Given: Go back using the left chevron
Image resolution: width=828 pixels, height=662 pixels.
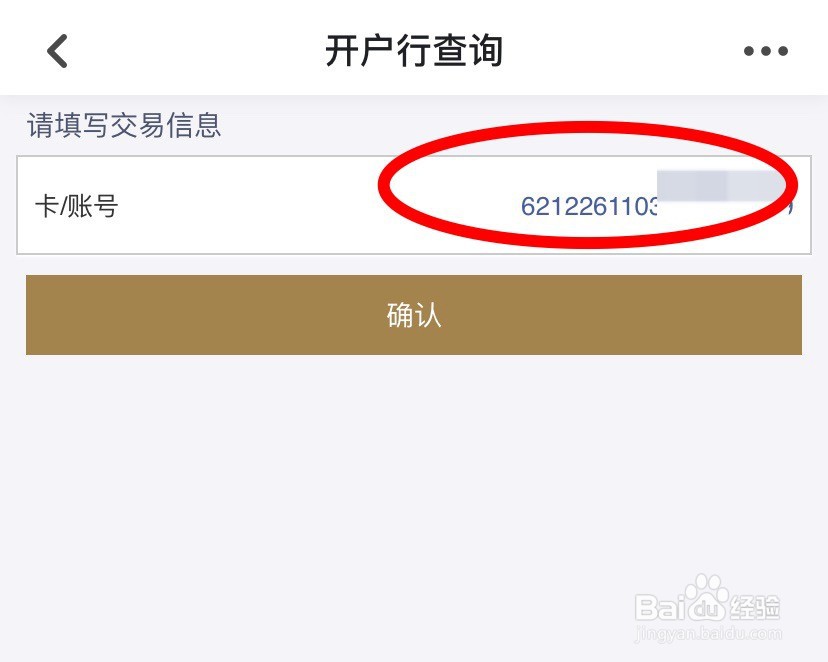Looking at the screenshot, I should (58, 51).
